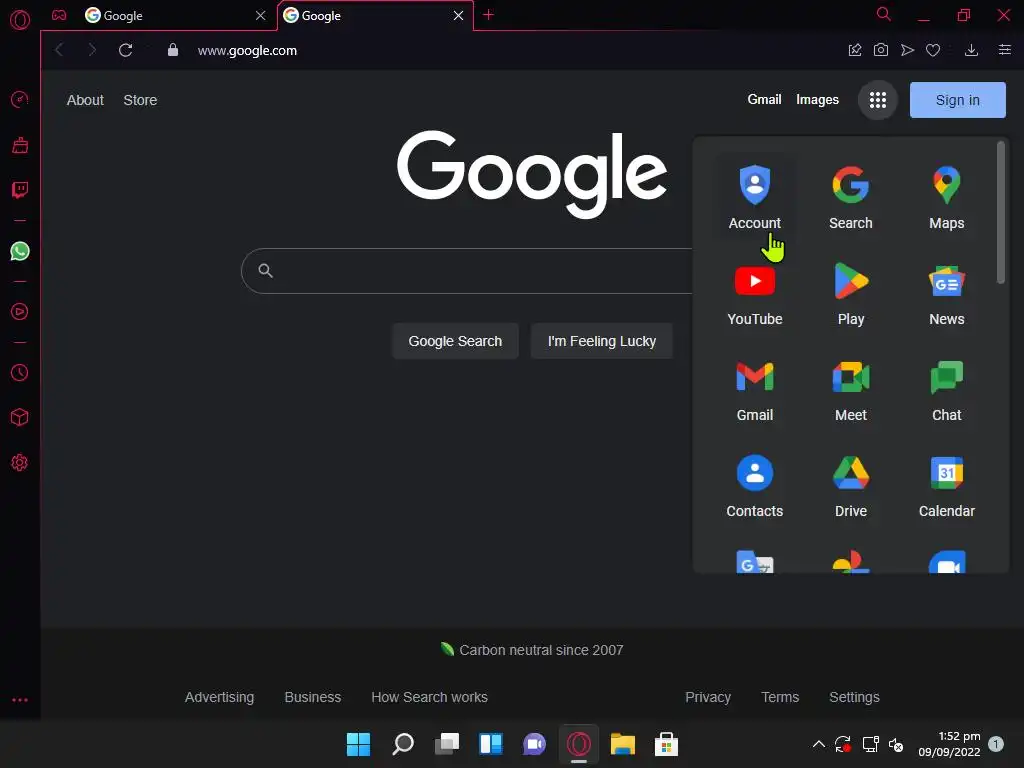
Task: Open the edit page toolbar icon
Action: point(854,50)
